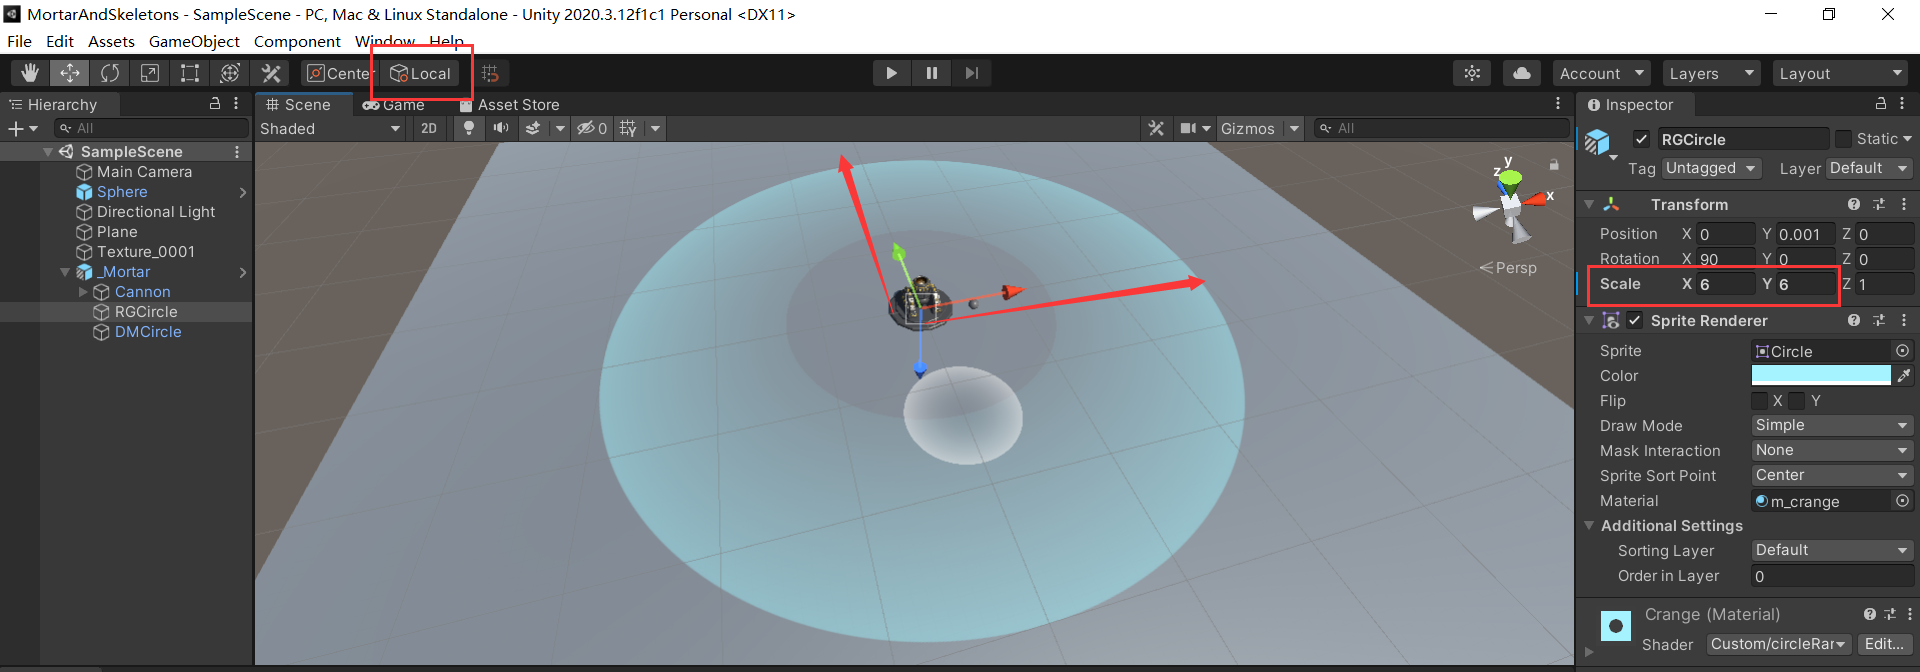Open custom editor tools
Viewport: 1920px width, 672px height.
click(271, 73)
